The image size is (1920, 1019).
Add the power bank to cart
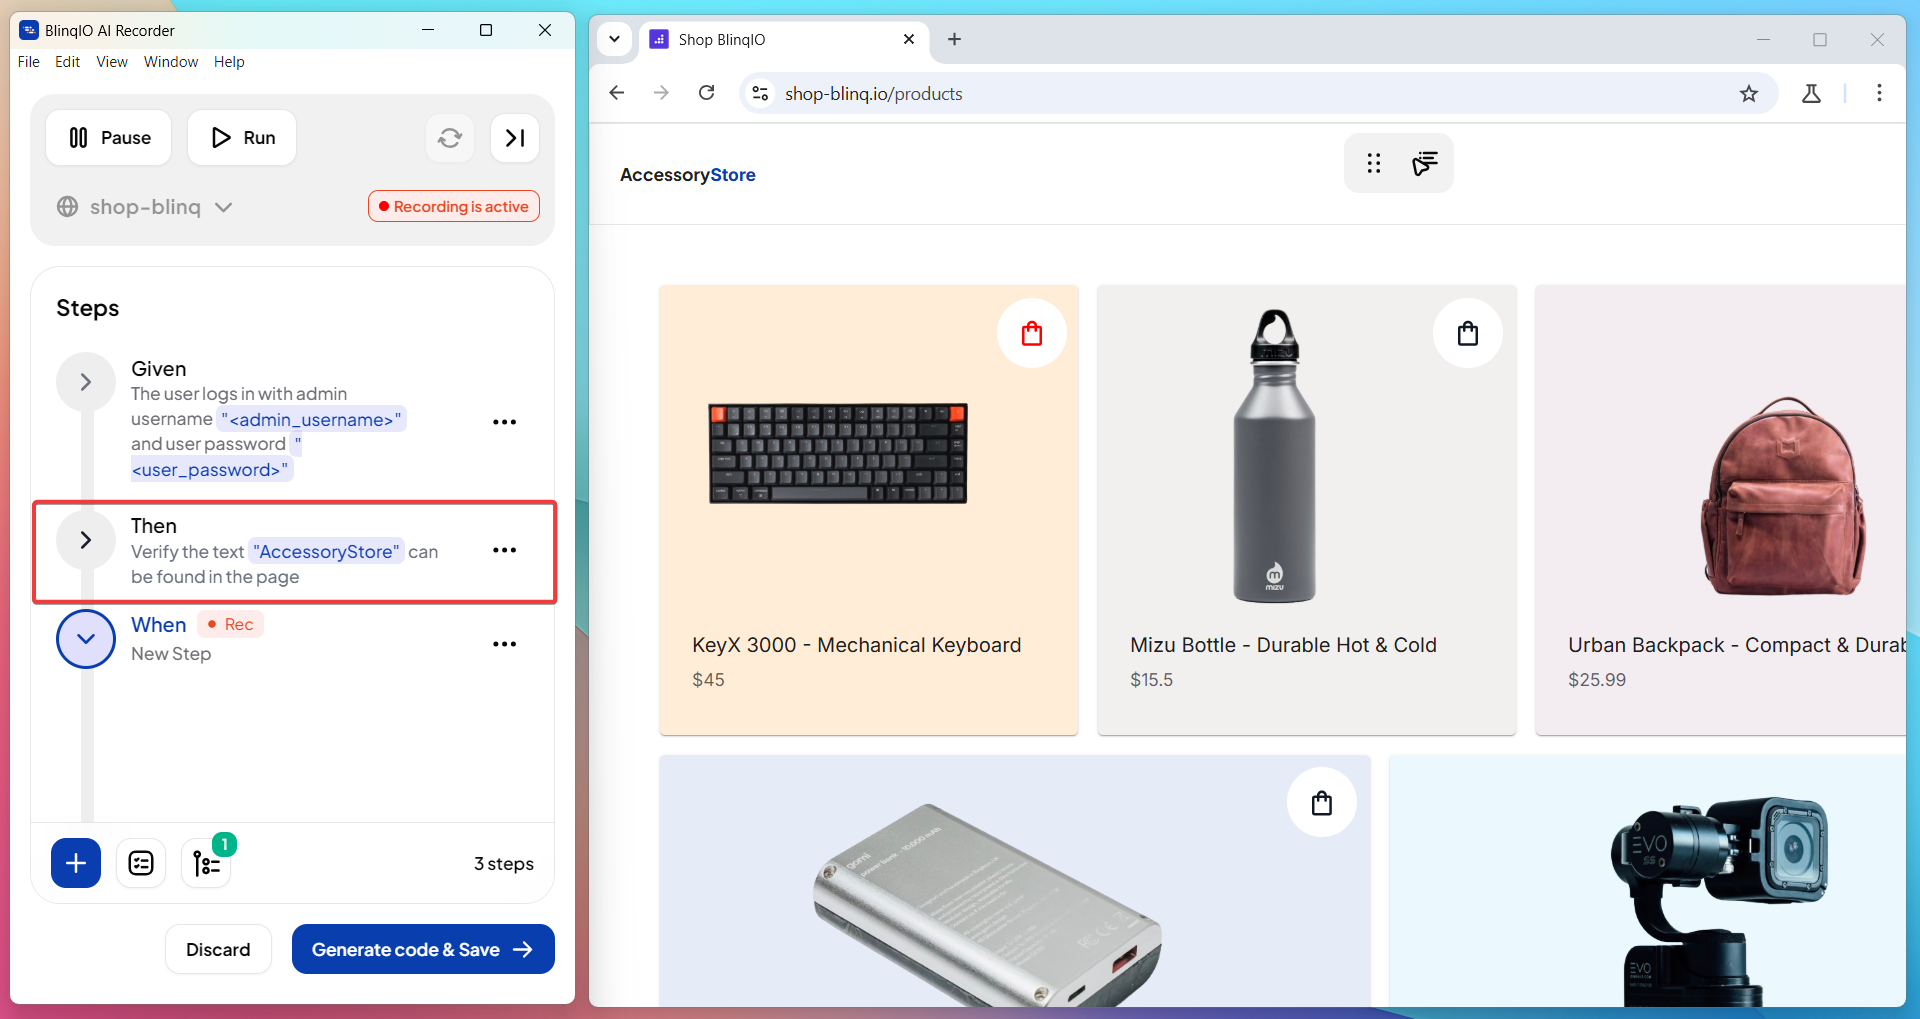point(1322,803)
